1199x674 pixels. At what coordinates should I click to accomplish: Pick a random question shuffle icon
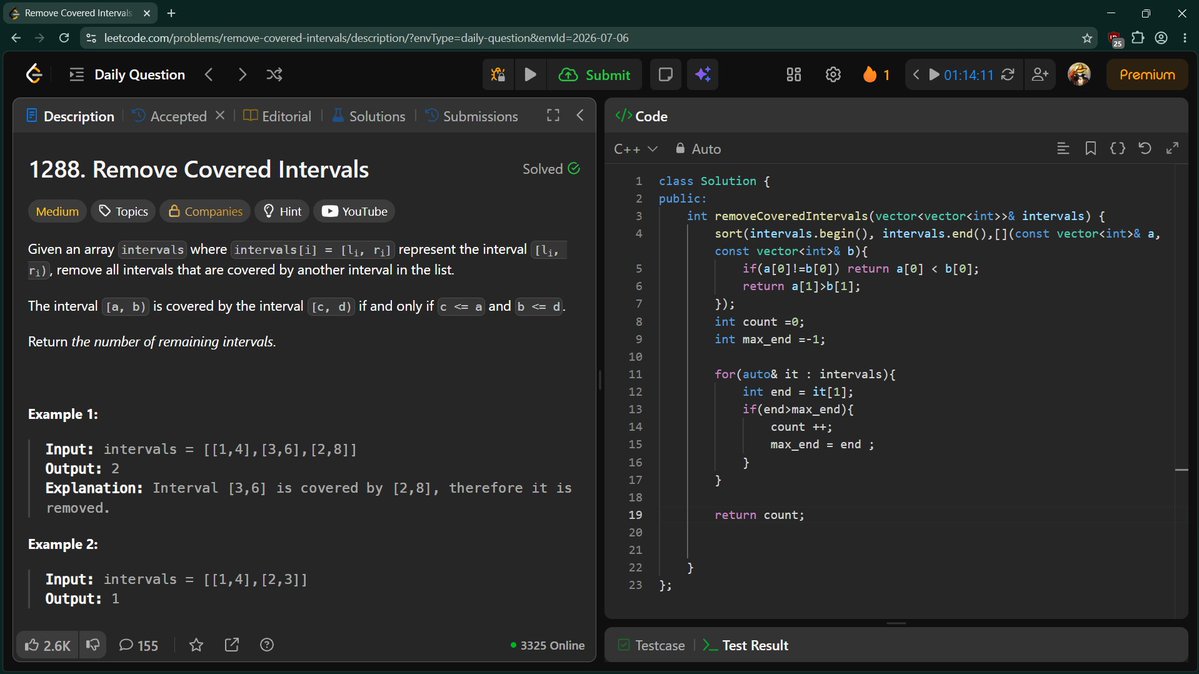(275, 74)
